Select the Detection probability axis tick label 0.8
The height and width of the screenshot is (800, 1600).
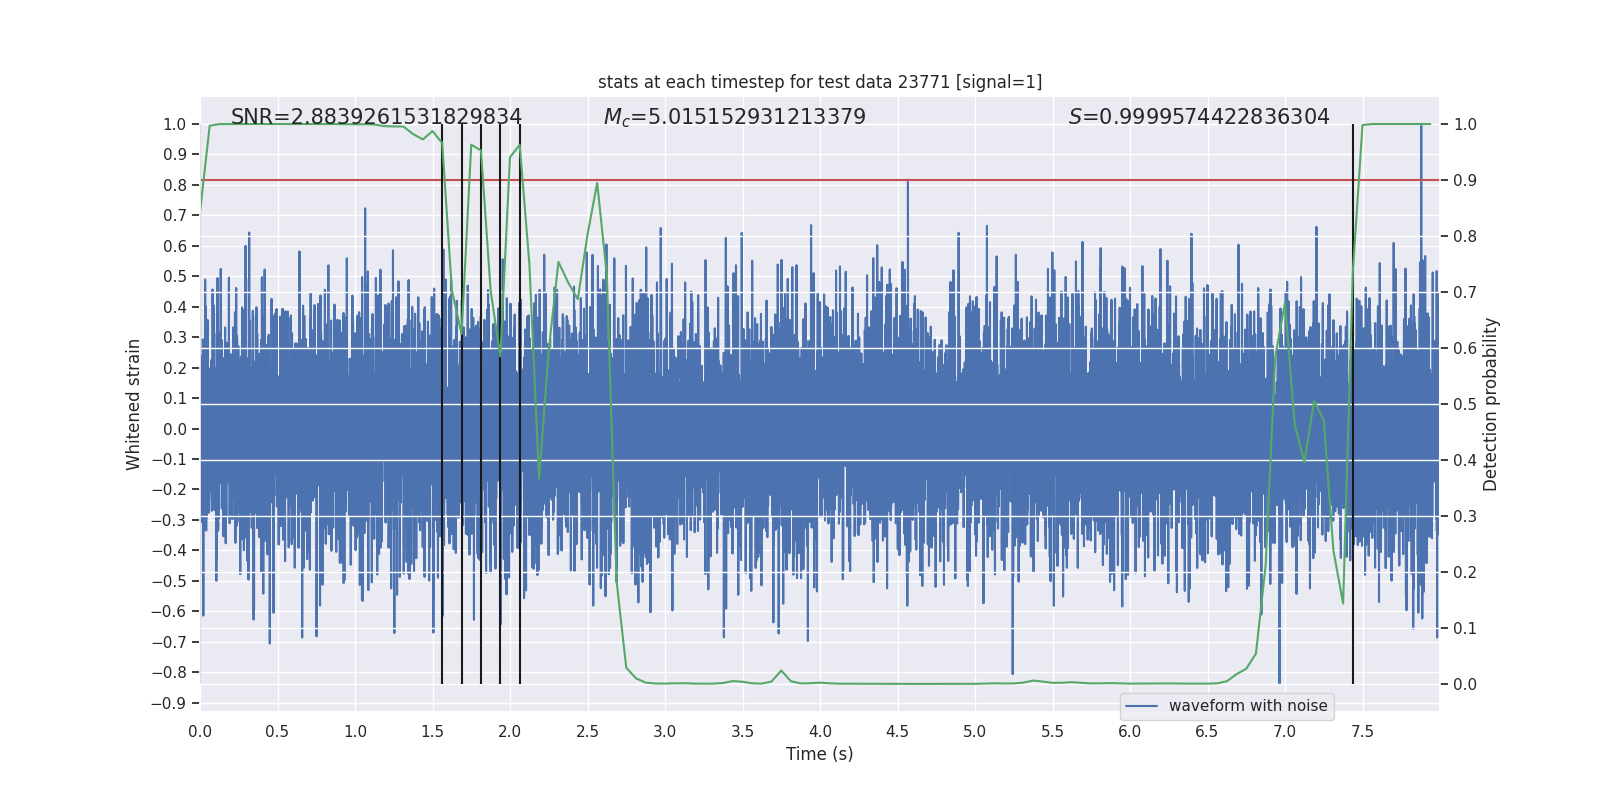(x=1465, y=236)
